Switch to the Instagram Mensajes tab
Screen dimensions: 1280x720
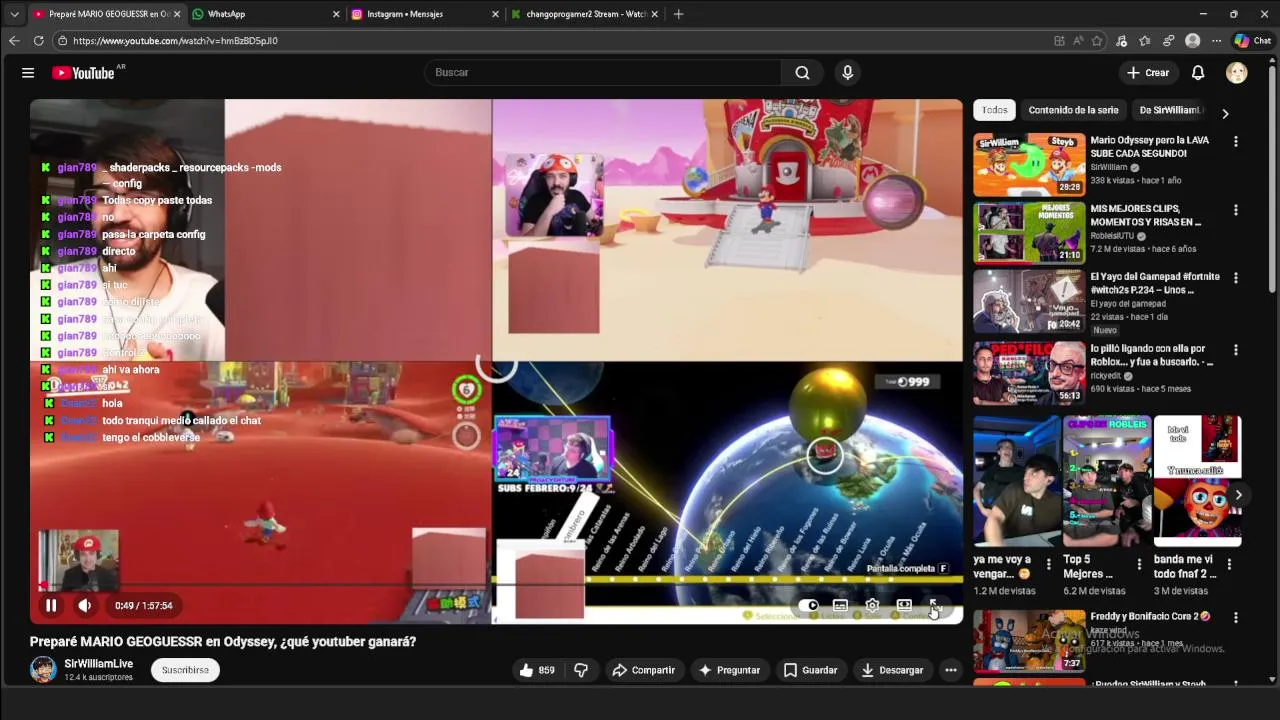click(424, 14)
